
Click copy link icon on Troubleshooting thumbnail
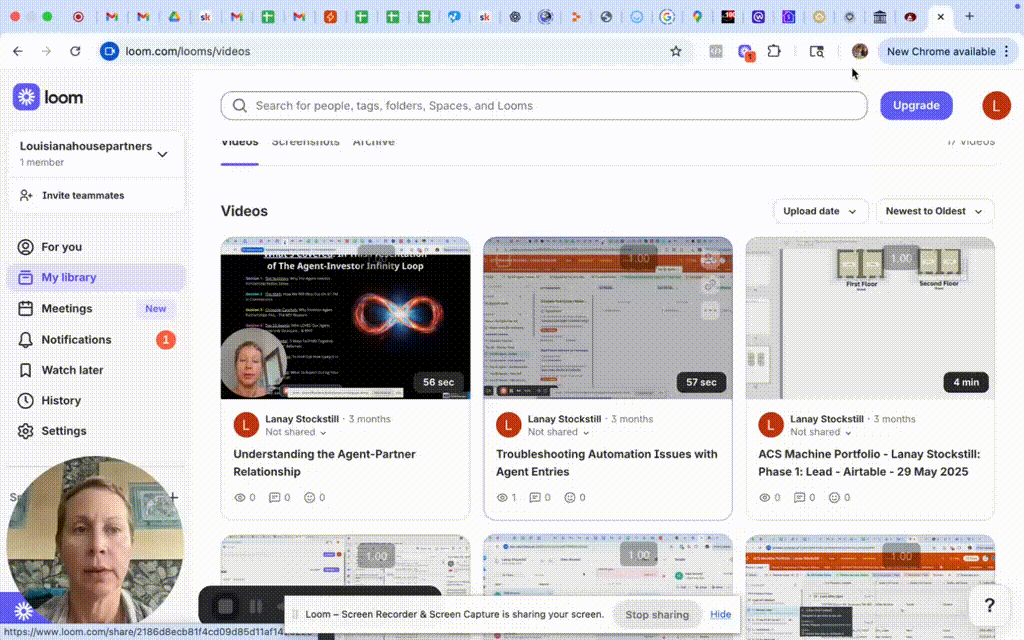[x=710, y=285]
